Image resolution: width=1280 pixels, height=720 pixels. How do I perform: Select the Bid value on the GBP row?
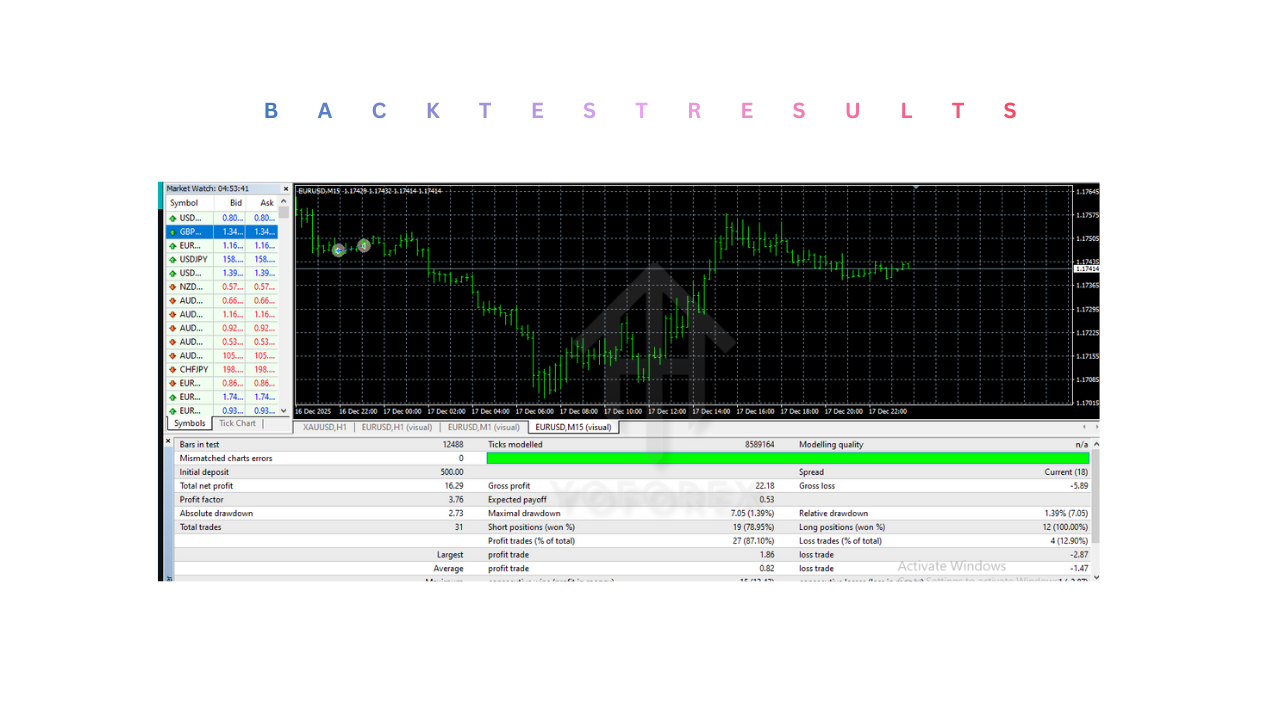click(231, 231)
